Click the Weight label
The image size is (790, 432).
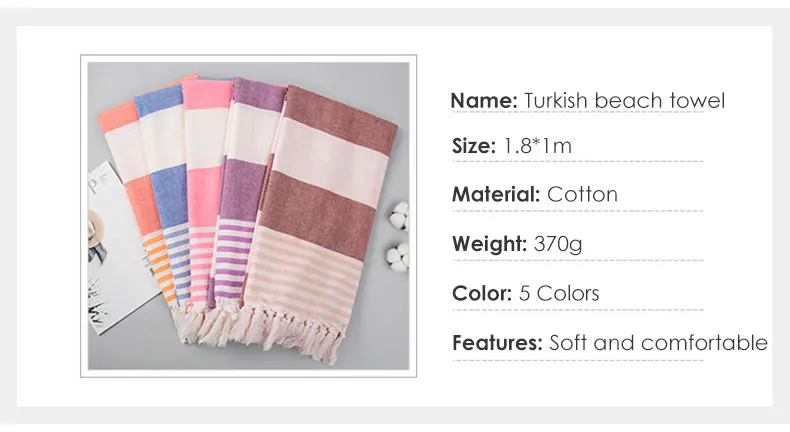pyautogui.click(x=490, y=243)
